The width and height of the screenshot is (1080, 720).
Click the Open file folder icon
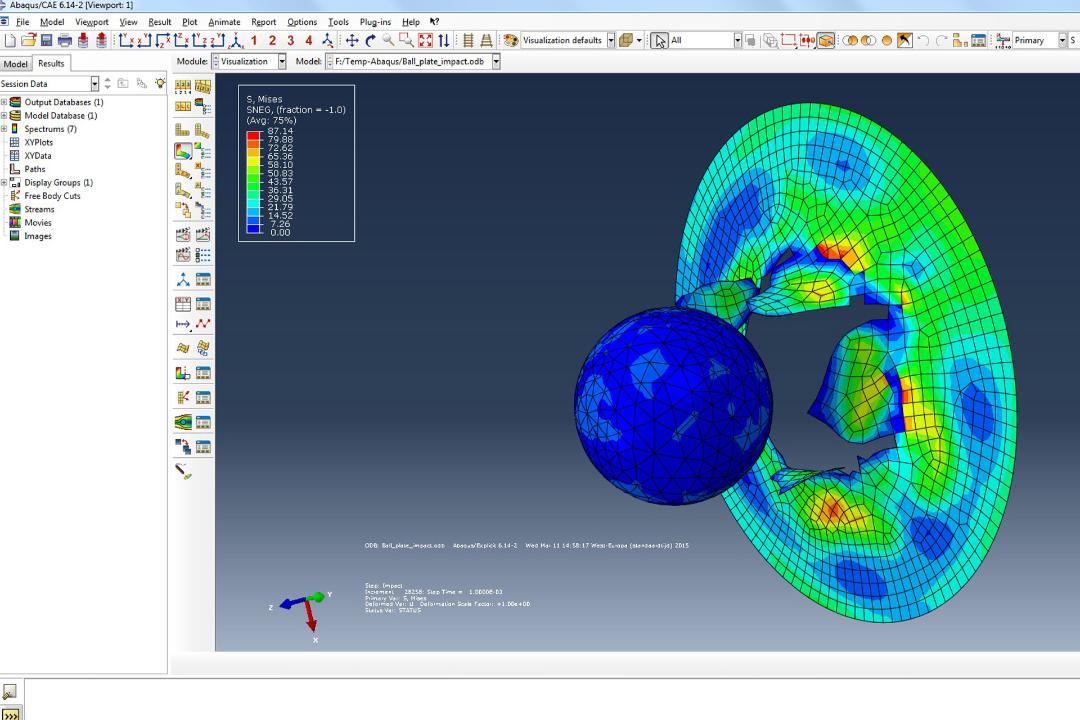[28, 41]
